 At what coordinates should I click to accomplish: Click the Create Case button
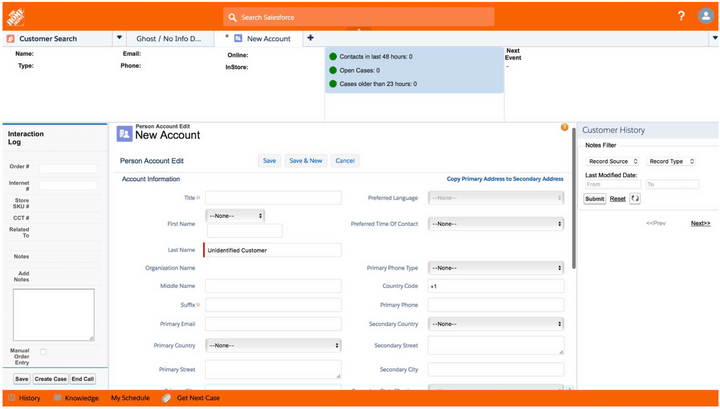point(50,379)
